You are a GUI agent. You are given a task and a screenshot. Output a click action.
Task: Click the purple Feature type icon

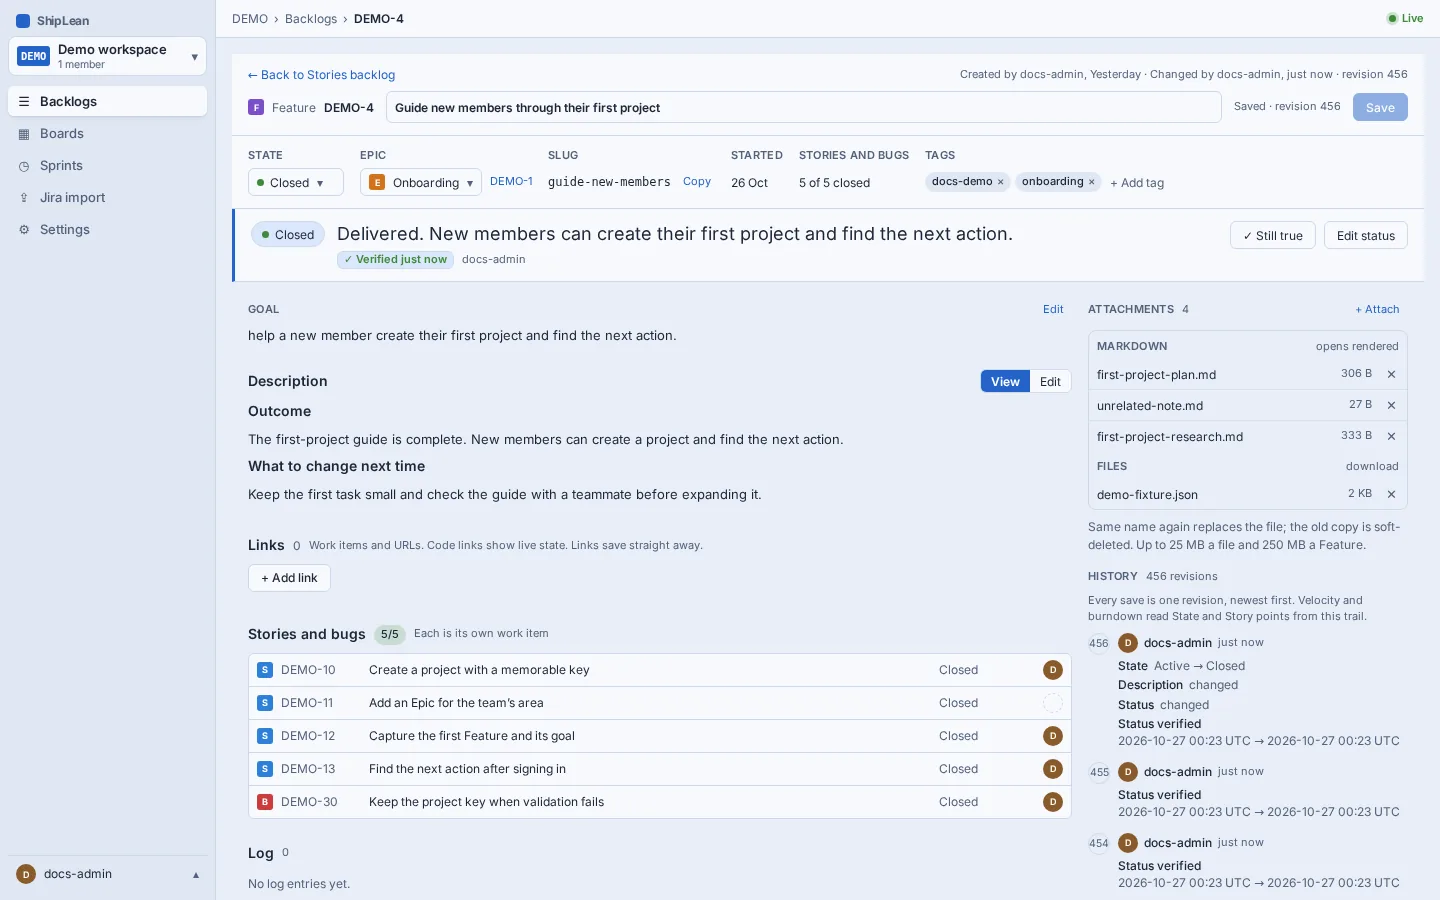[x=256, y=108]
